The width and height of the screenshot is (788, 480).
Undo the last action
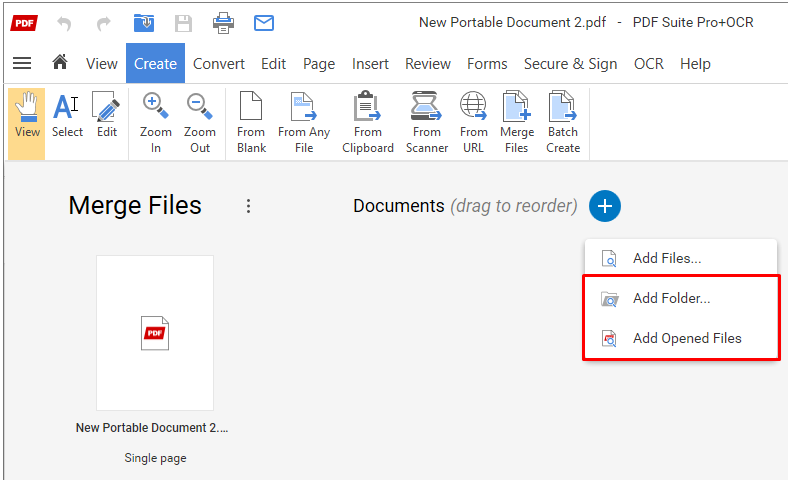64,23
